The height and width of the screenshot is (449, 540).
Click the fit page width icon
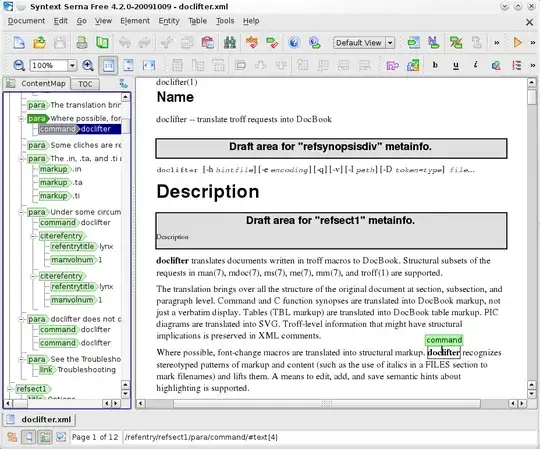click(x=149, y=65)
